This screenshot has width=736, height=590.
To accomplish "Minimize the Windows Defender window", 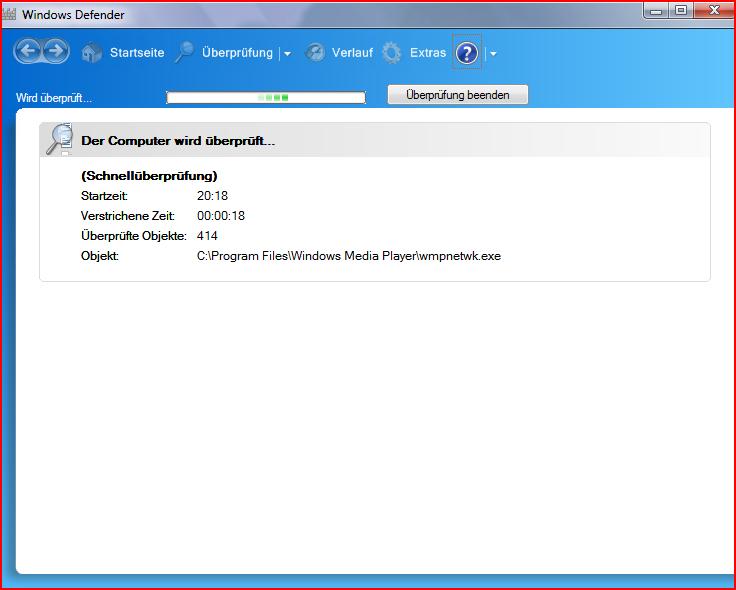I will pos(657,11).
